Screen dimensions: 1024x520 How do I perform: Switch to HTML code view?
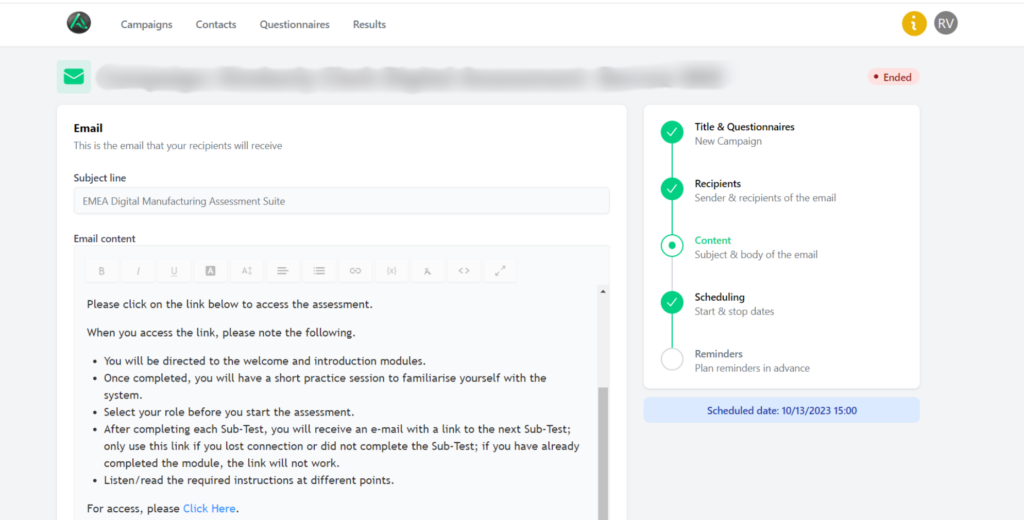coord(464,270)
